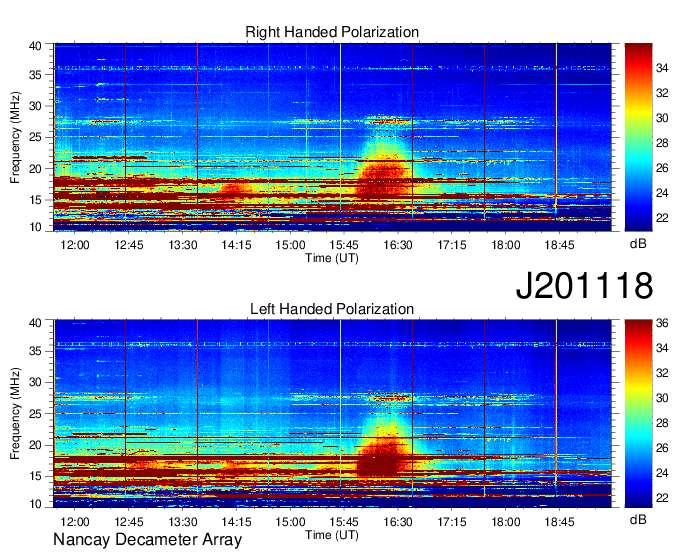Click the dark red burst near 16:15 in the lower spectrogram

click(x=377, y=462)
